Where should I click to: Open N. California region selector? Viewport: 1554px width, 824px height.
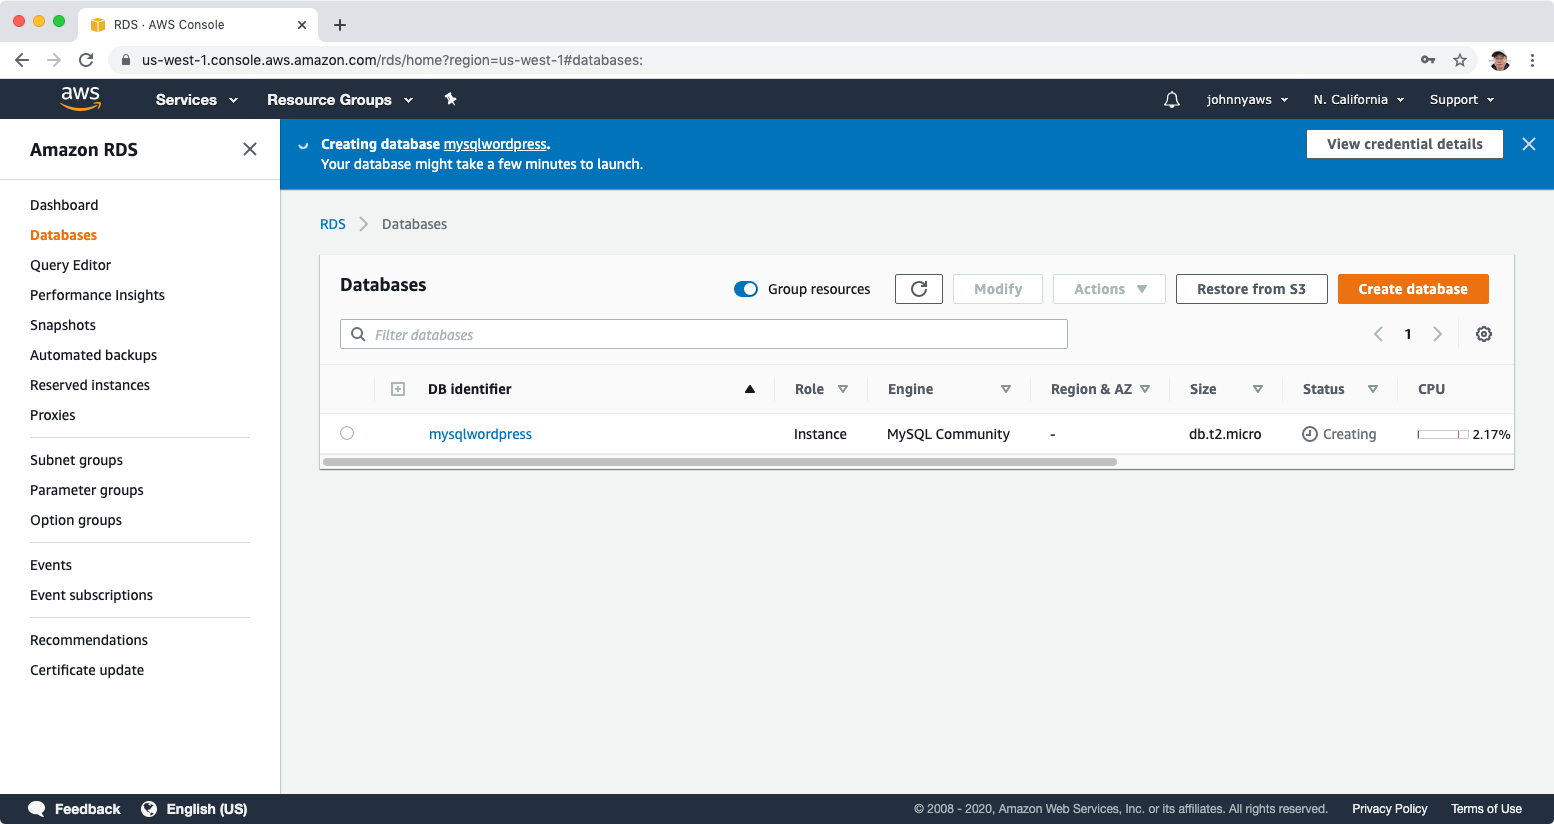(x=1359, y=100)
